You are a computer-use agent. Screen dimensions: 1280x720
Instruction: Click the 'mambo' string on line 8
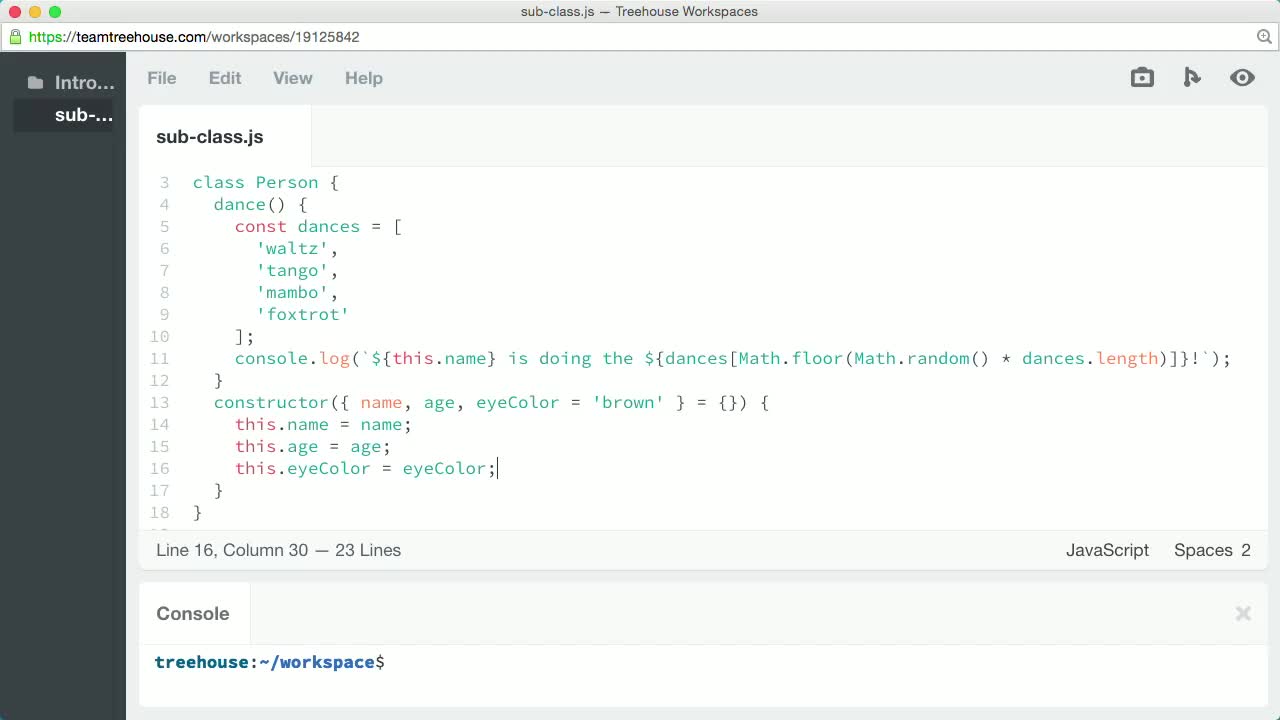point(292,293)
